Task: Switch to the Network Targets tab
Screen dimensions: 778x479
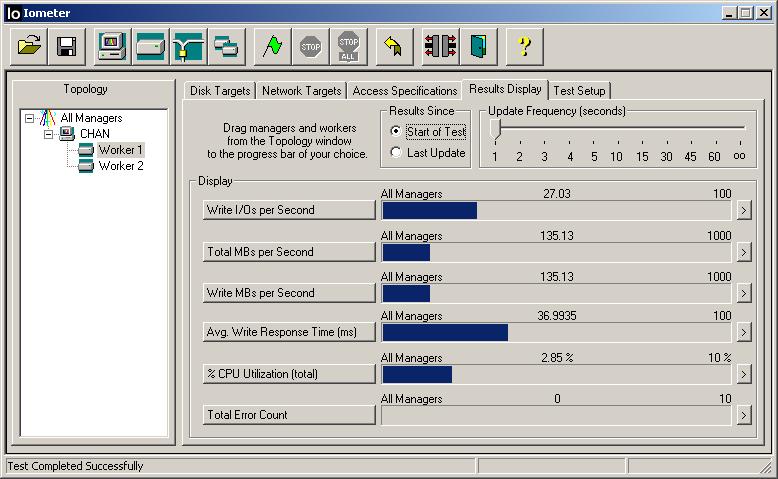Action: tap(302, 91)
